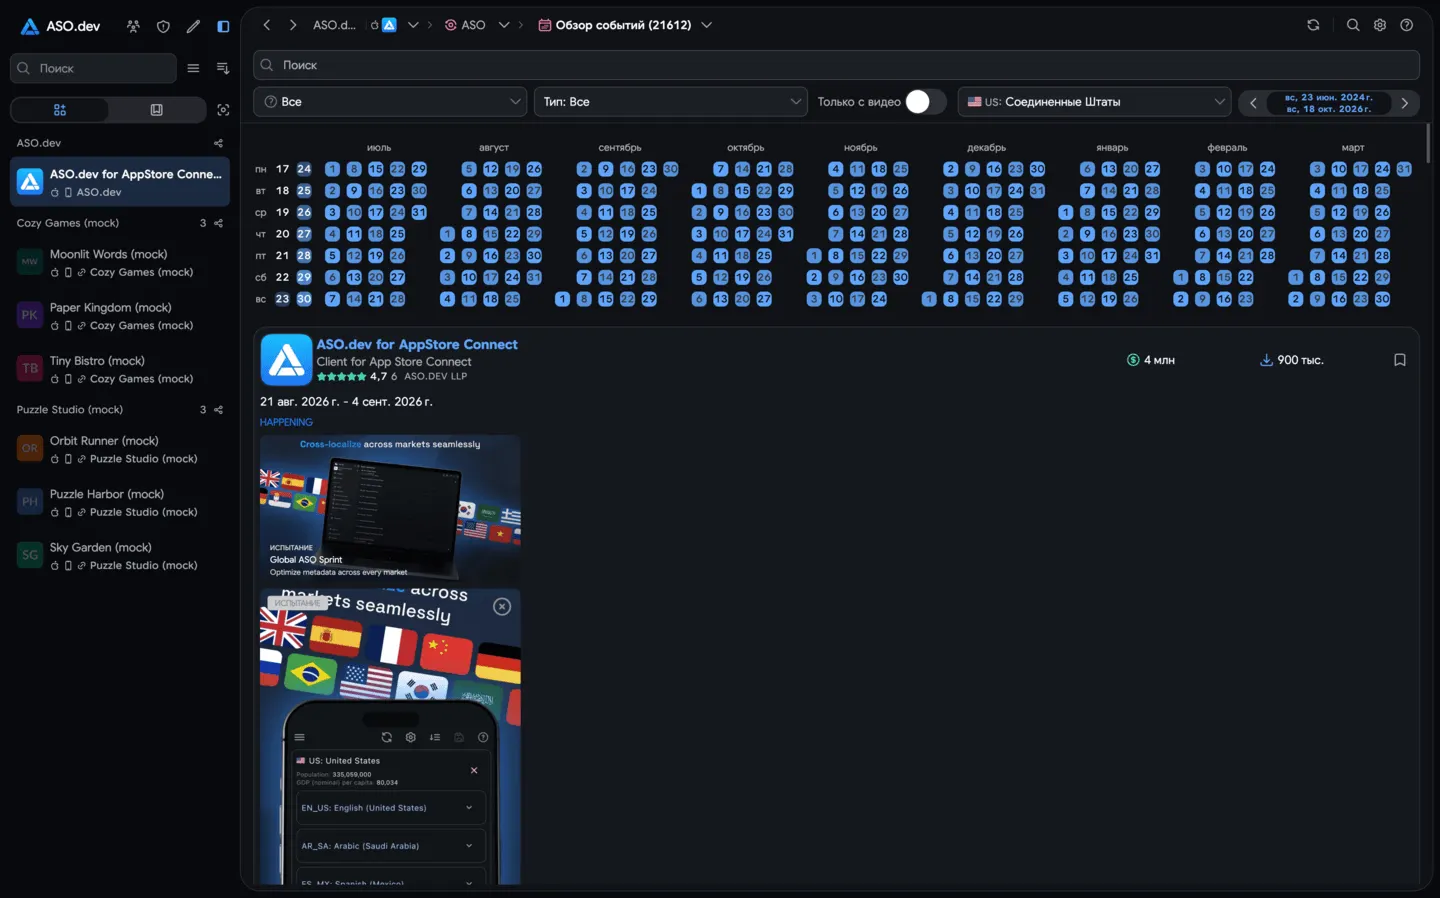Close the enlarged event preview image
Viewport: 1440px width, 898px height.
[502, 606]
